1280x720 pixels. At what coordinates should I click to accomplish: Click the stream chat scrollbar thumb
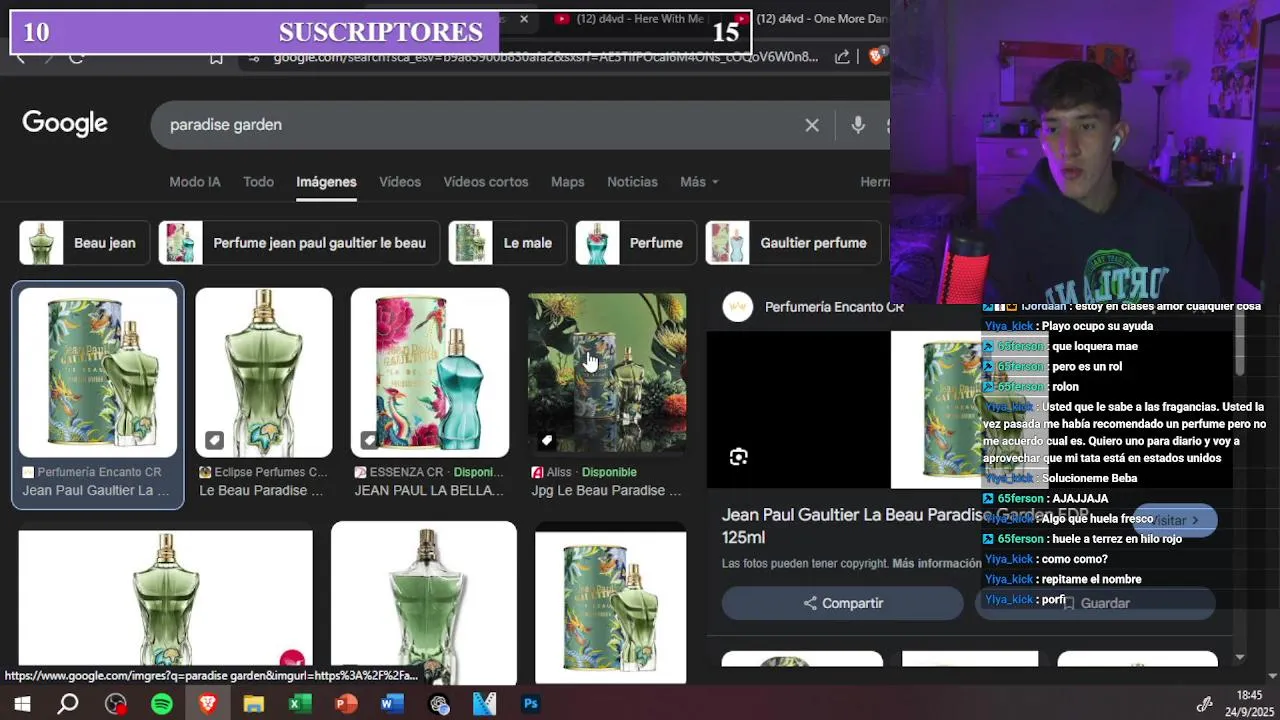(x=1240, y=338)
